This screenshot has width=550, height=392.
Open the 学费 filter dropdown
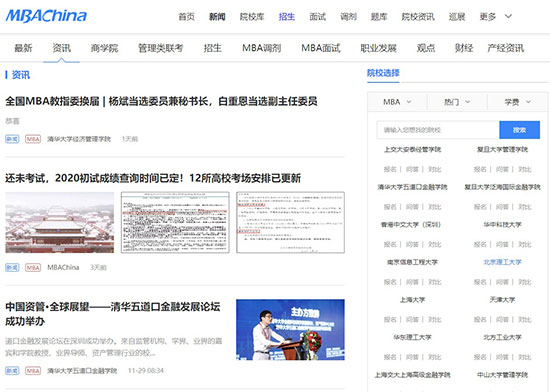[517, 102]
